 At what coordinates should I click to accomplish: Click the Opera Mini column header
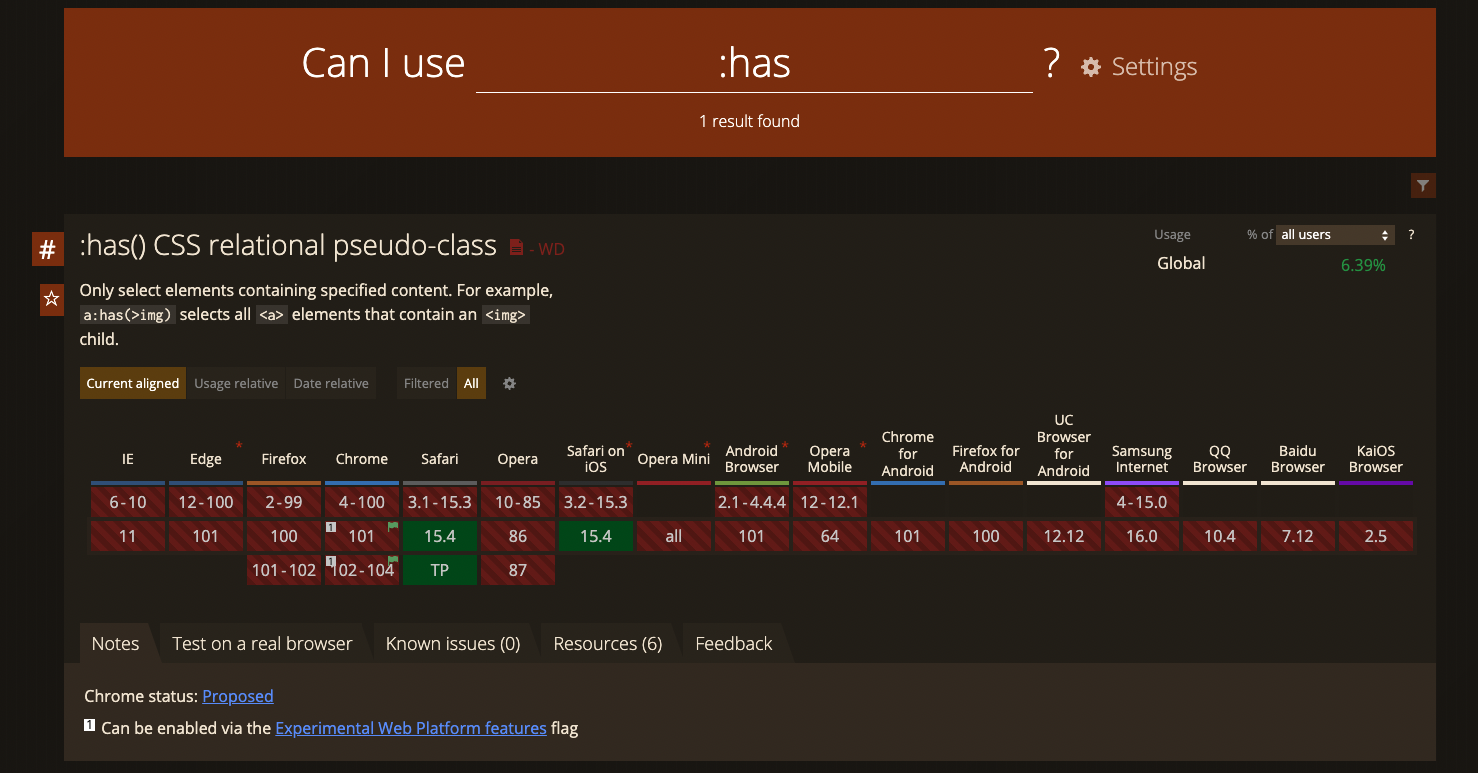(x=674, y=459)
